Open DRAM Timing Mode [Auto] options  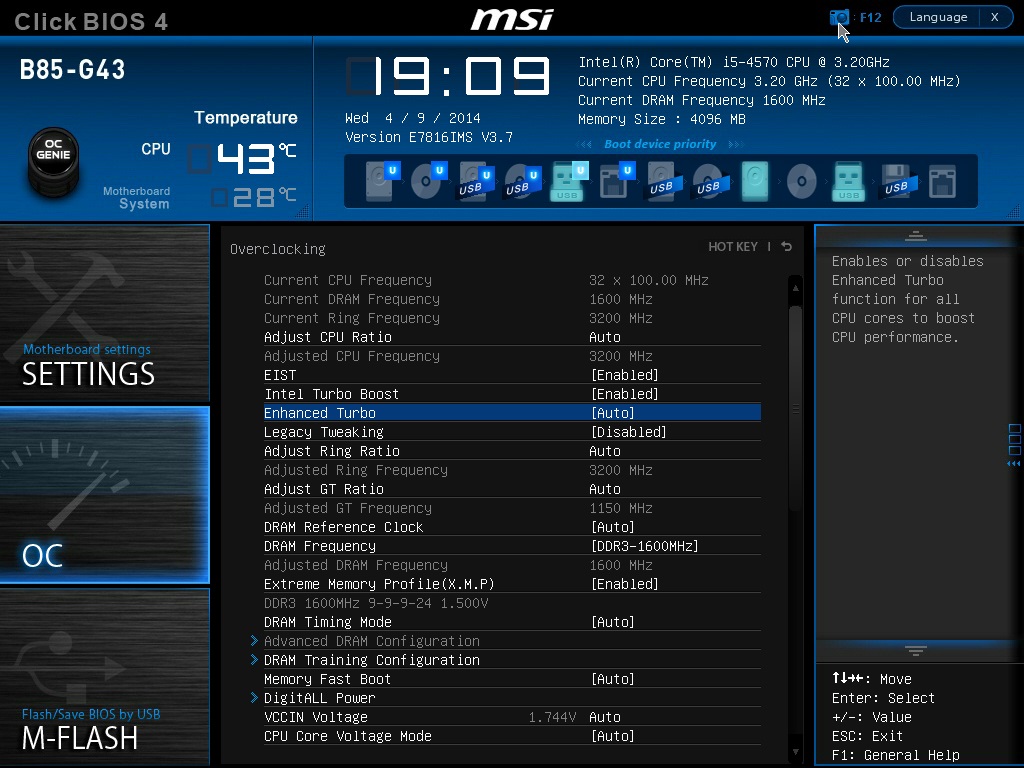point(613,622)
